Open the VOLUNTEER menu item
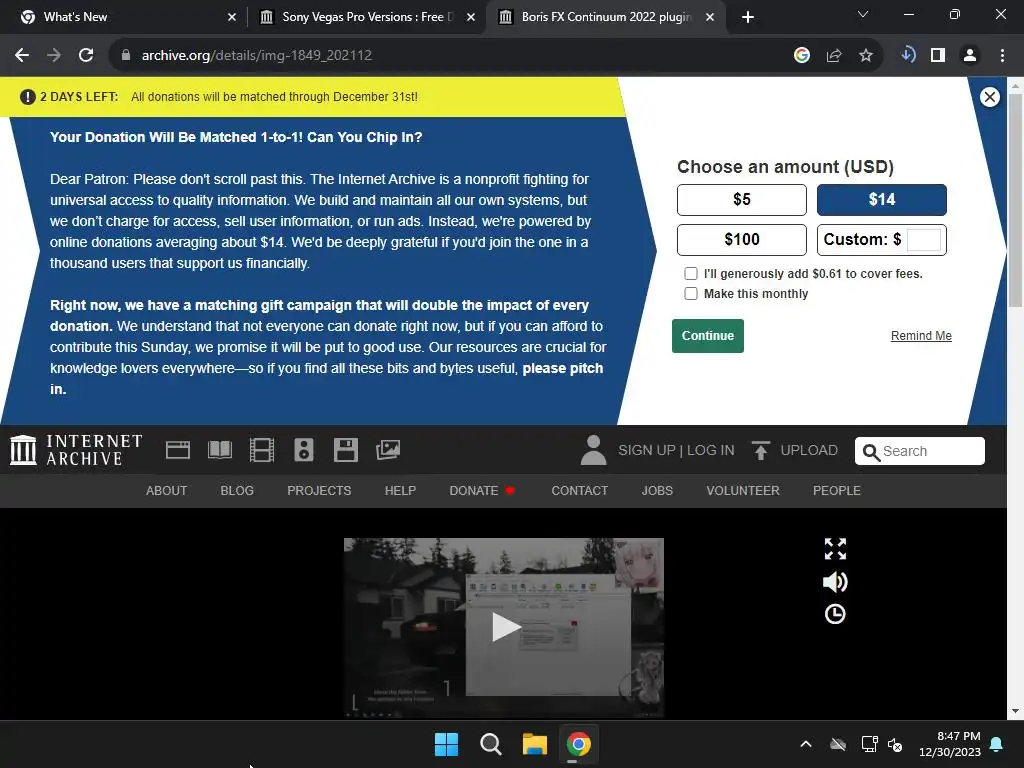 743,490
